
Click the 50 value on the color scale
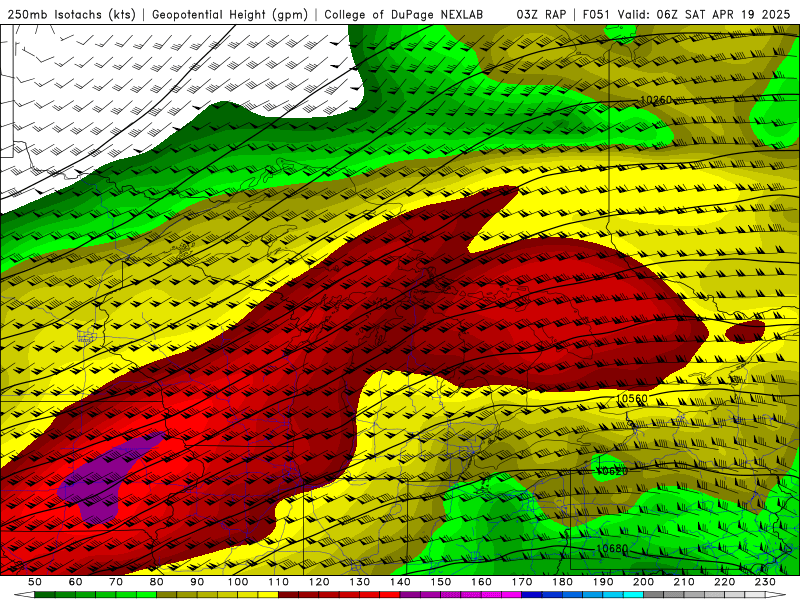(35, 582)
